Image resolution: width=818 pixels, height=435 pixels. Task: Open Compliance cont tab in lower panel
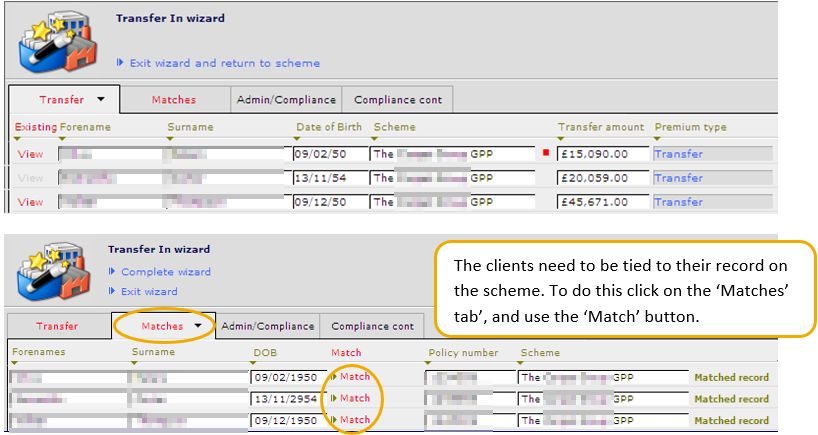click(372, 326)
